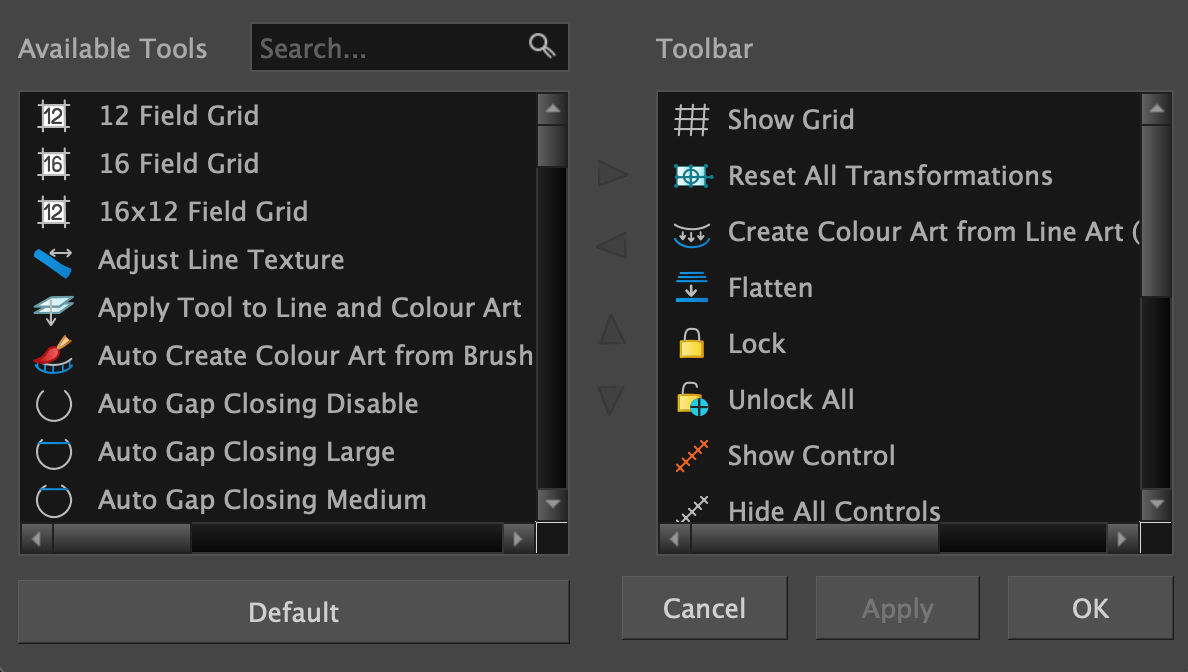Click the right arrow to add a tool
This screenshot has height=672, width=1188.
pos(611,172)
